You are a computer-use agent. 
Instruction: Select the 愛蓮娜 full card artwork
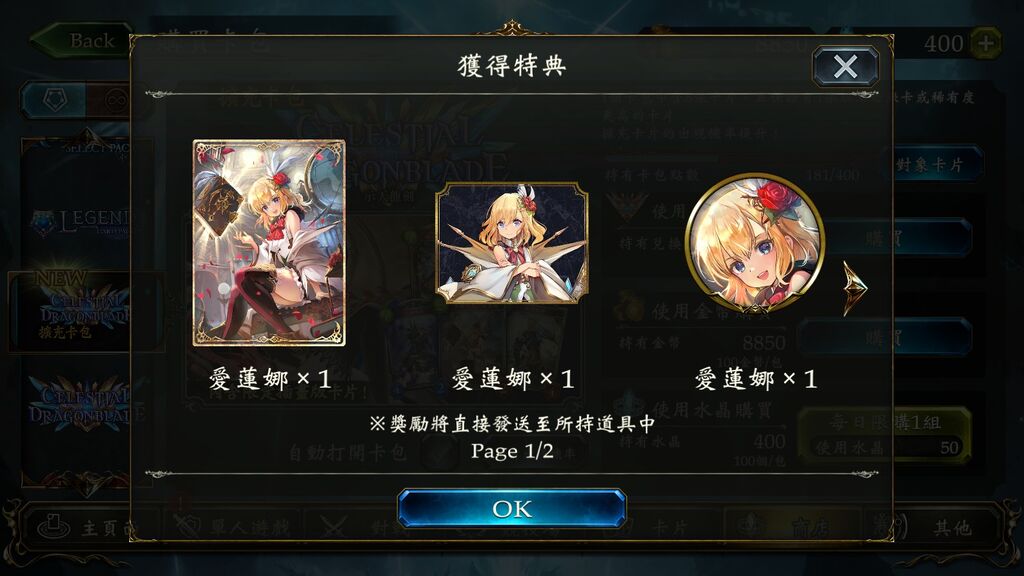pyautogui.click(x=269, y=242)
